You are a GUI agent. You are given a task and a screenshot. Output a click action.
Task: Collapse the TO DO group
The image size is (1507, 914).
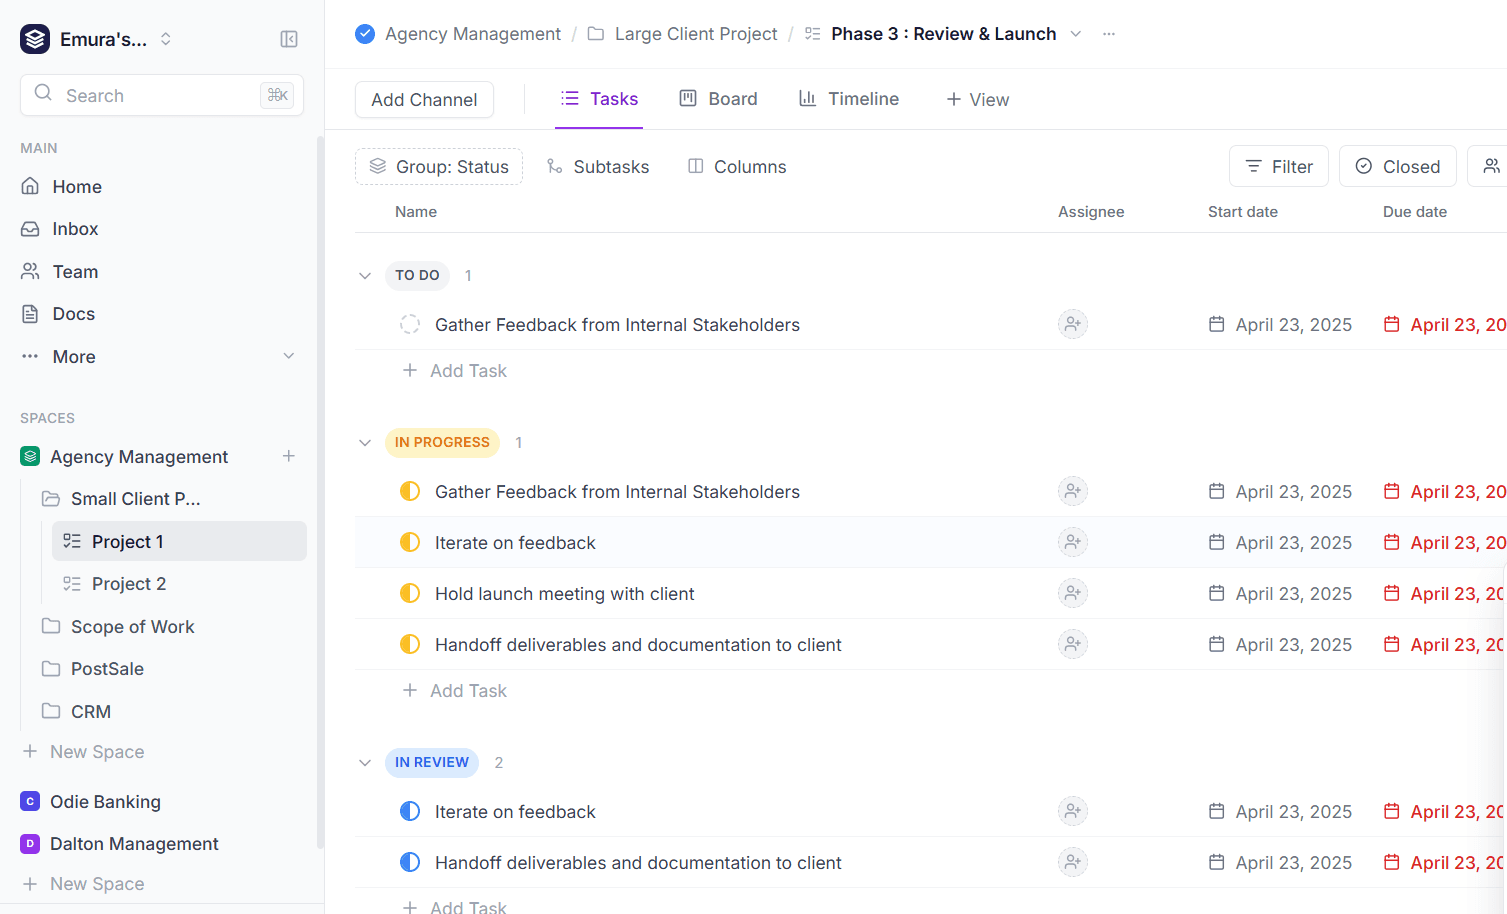(x=365, y=275)
